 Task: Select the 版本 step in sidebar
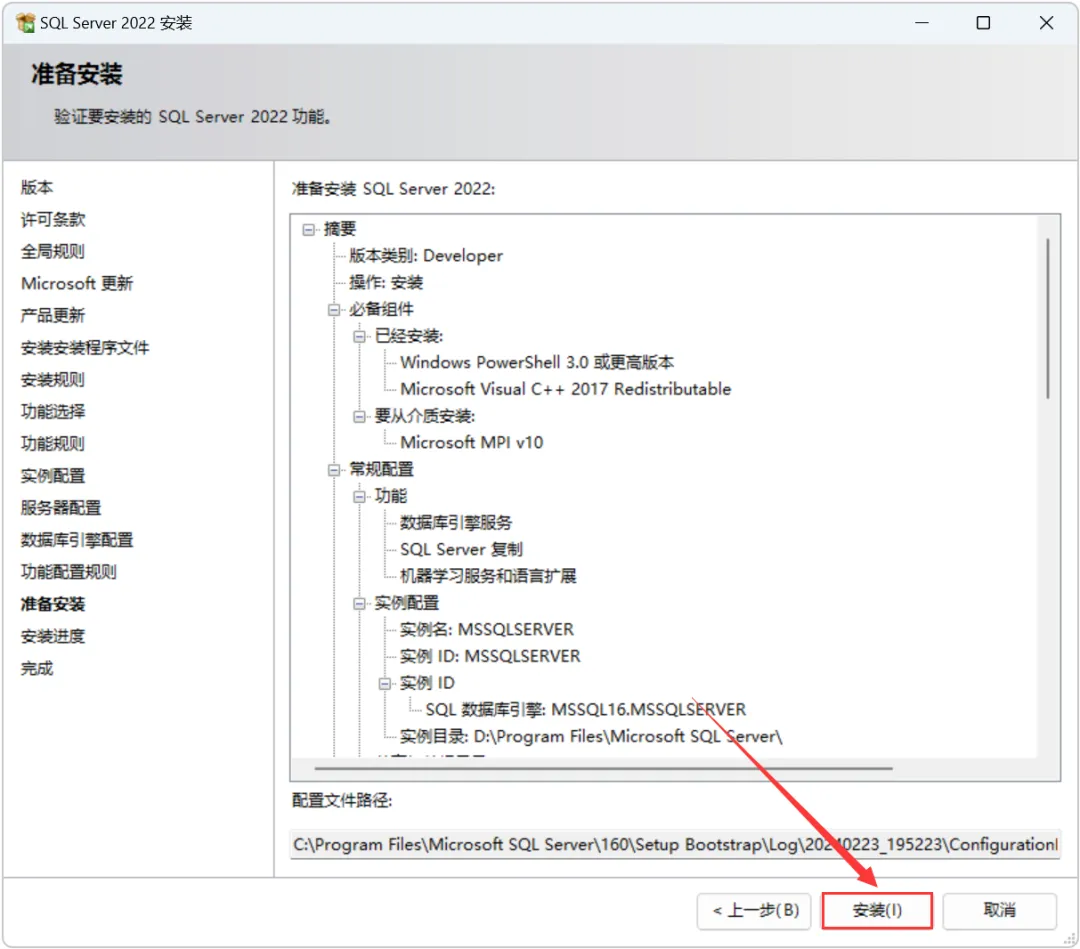click(x=37, y=187)
